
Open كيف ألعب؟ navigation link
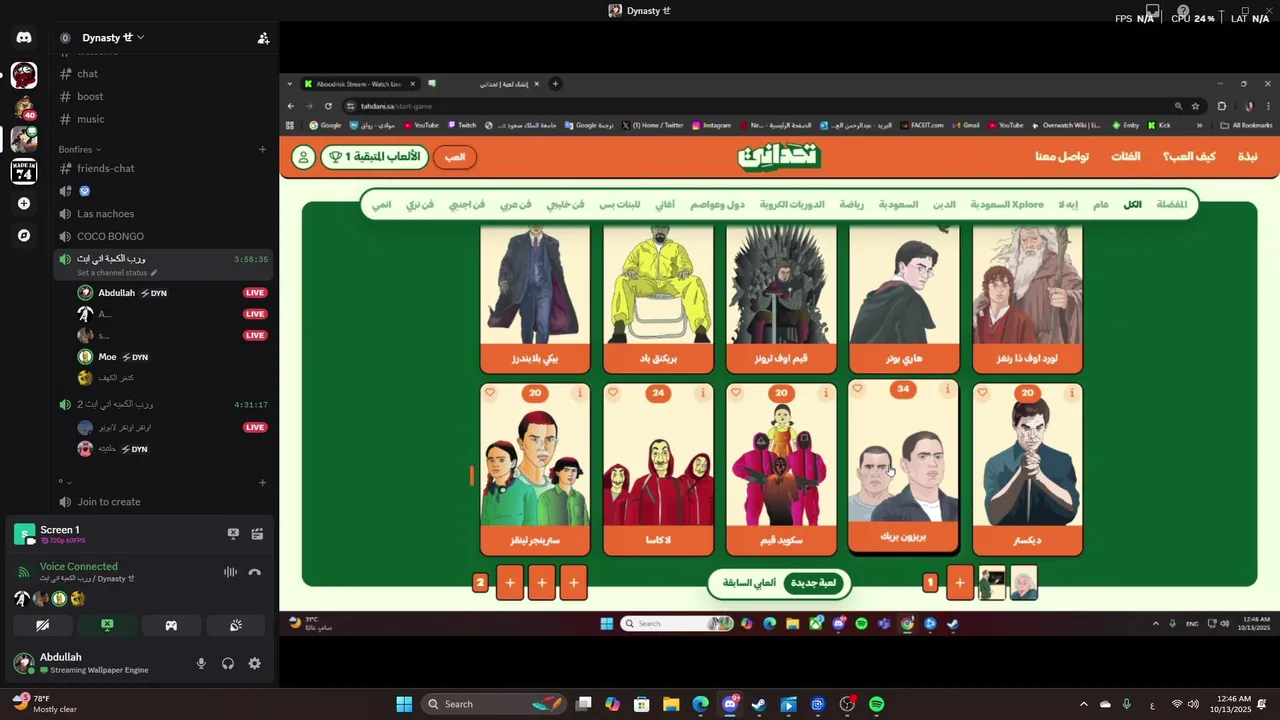click(1189, 157)
